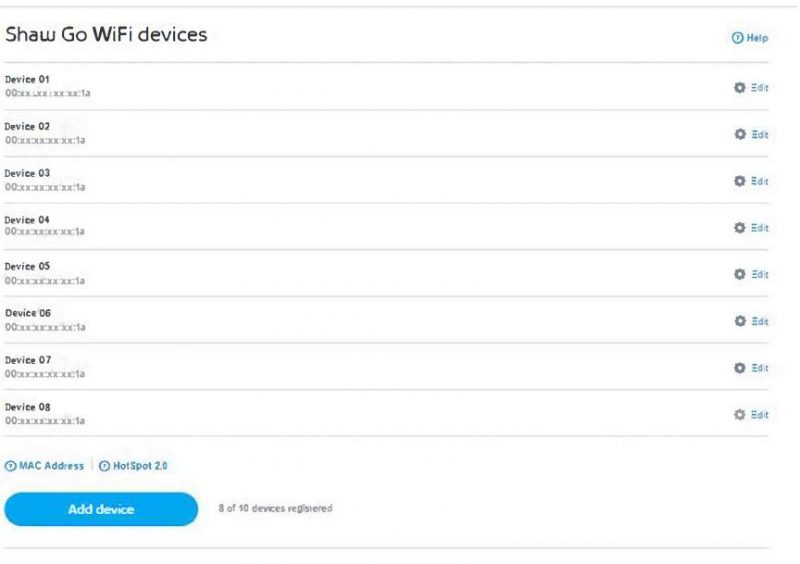Open the Edit link for Device 01
The width and height of the screenshot is (800, 564).
coord(760,88)
